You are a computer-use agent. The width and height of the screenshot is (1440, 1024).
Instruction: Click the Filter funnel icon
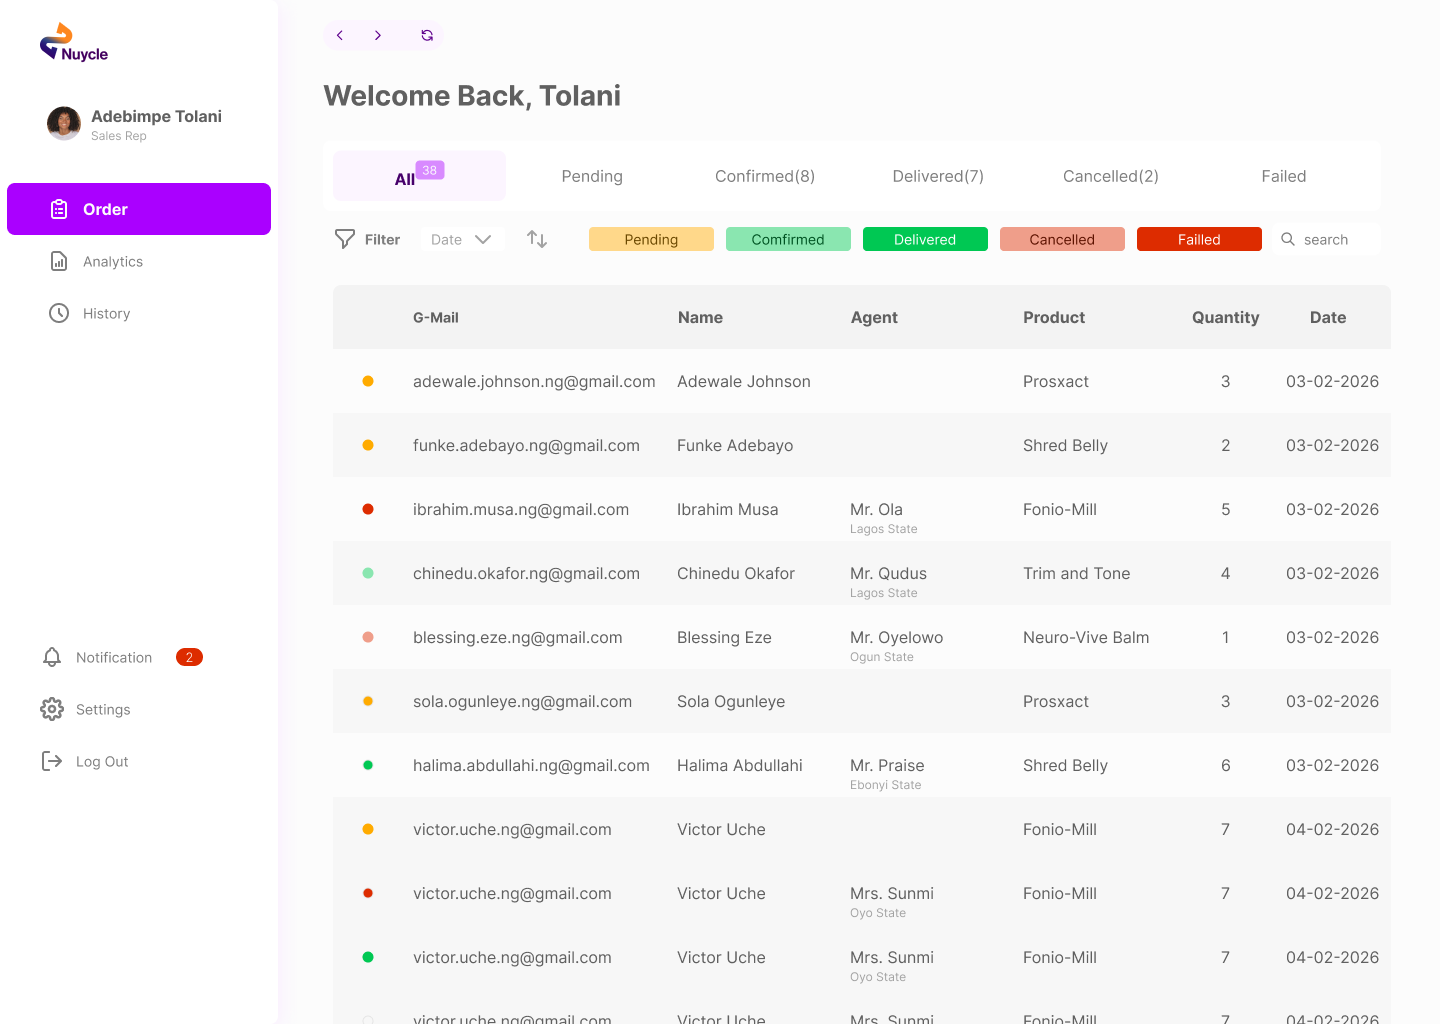pos(345,239)
